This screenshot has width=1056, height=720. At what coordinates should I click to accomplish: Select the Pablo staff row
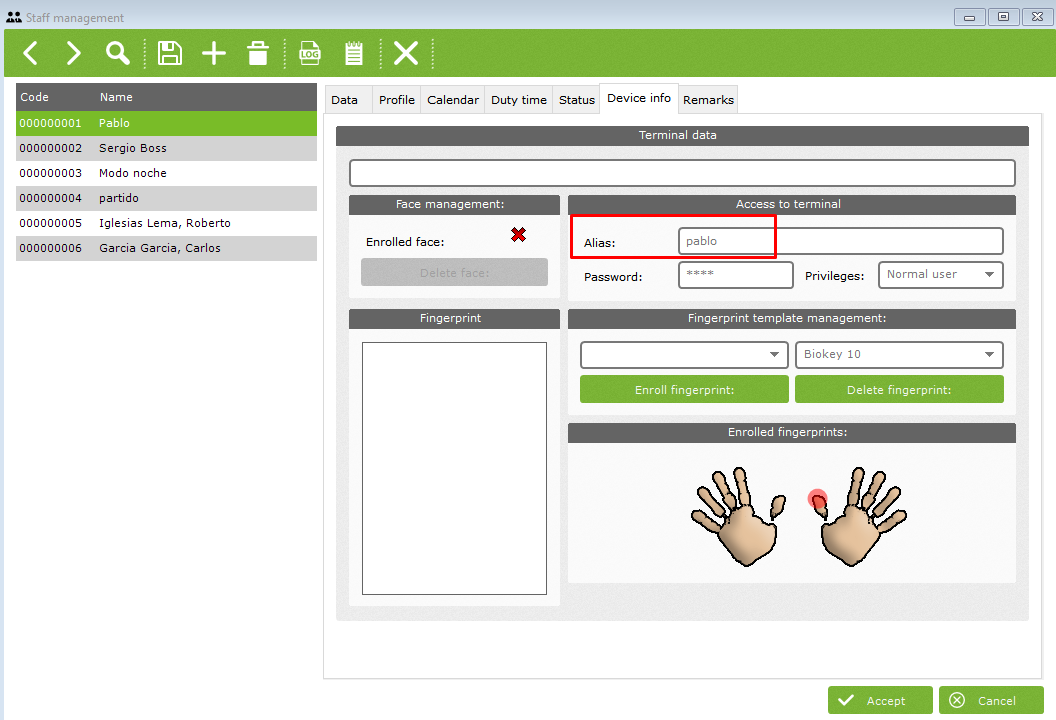(166, 123)
